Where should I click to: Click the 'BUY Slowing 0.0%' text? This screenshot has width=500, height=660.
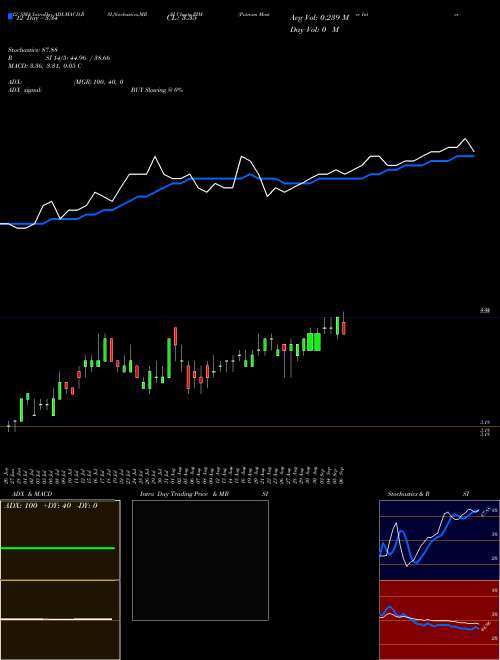(x=157, y=90)
